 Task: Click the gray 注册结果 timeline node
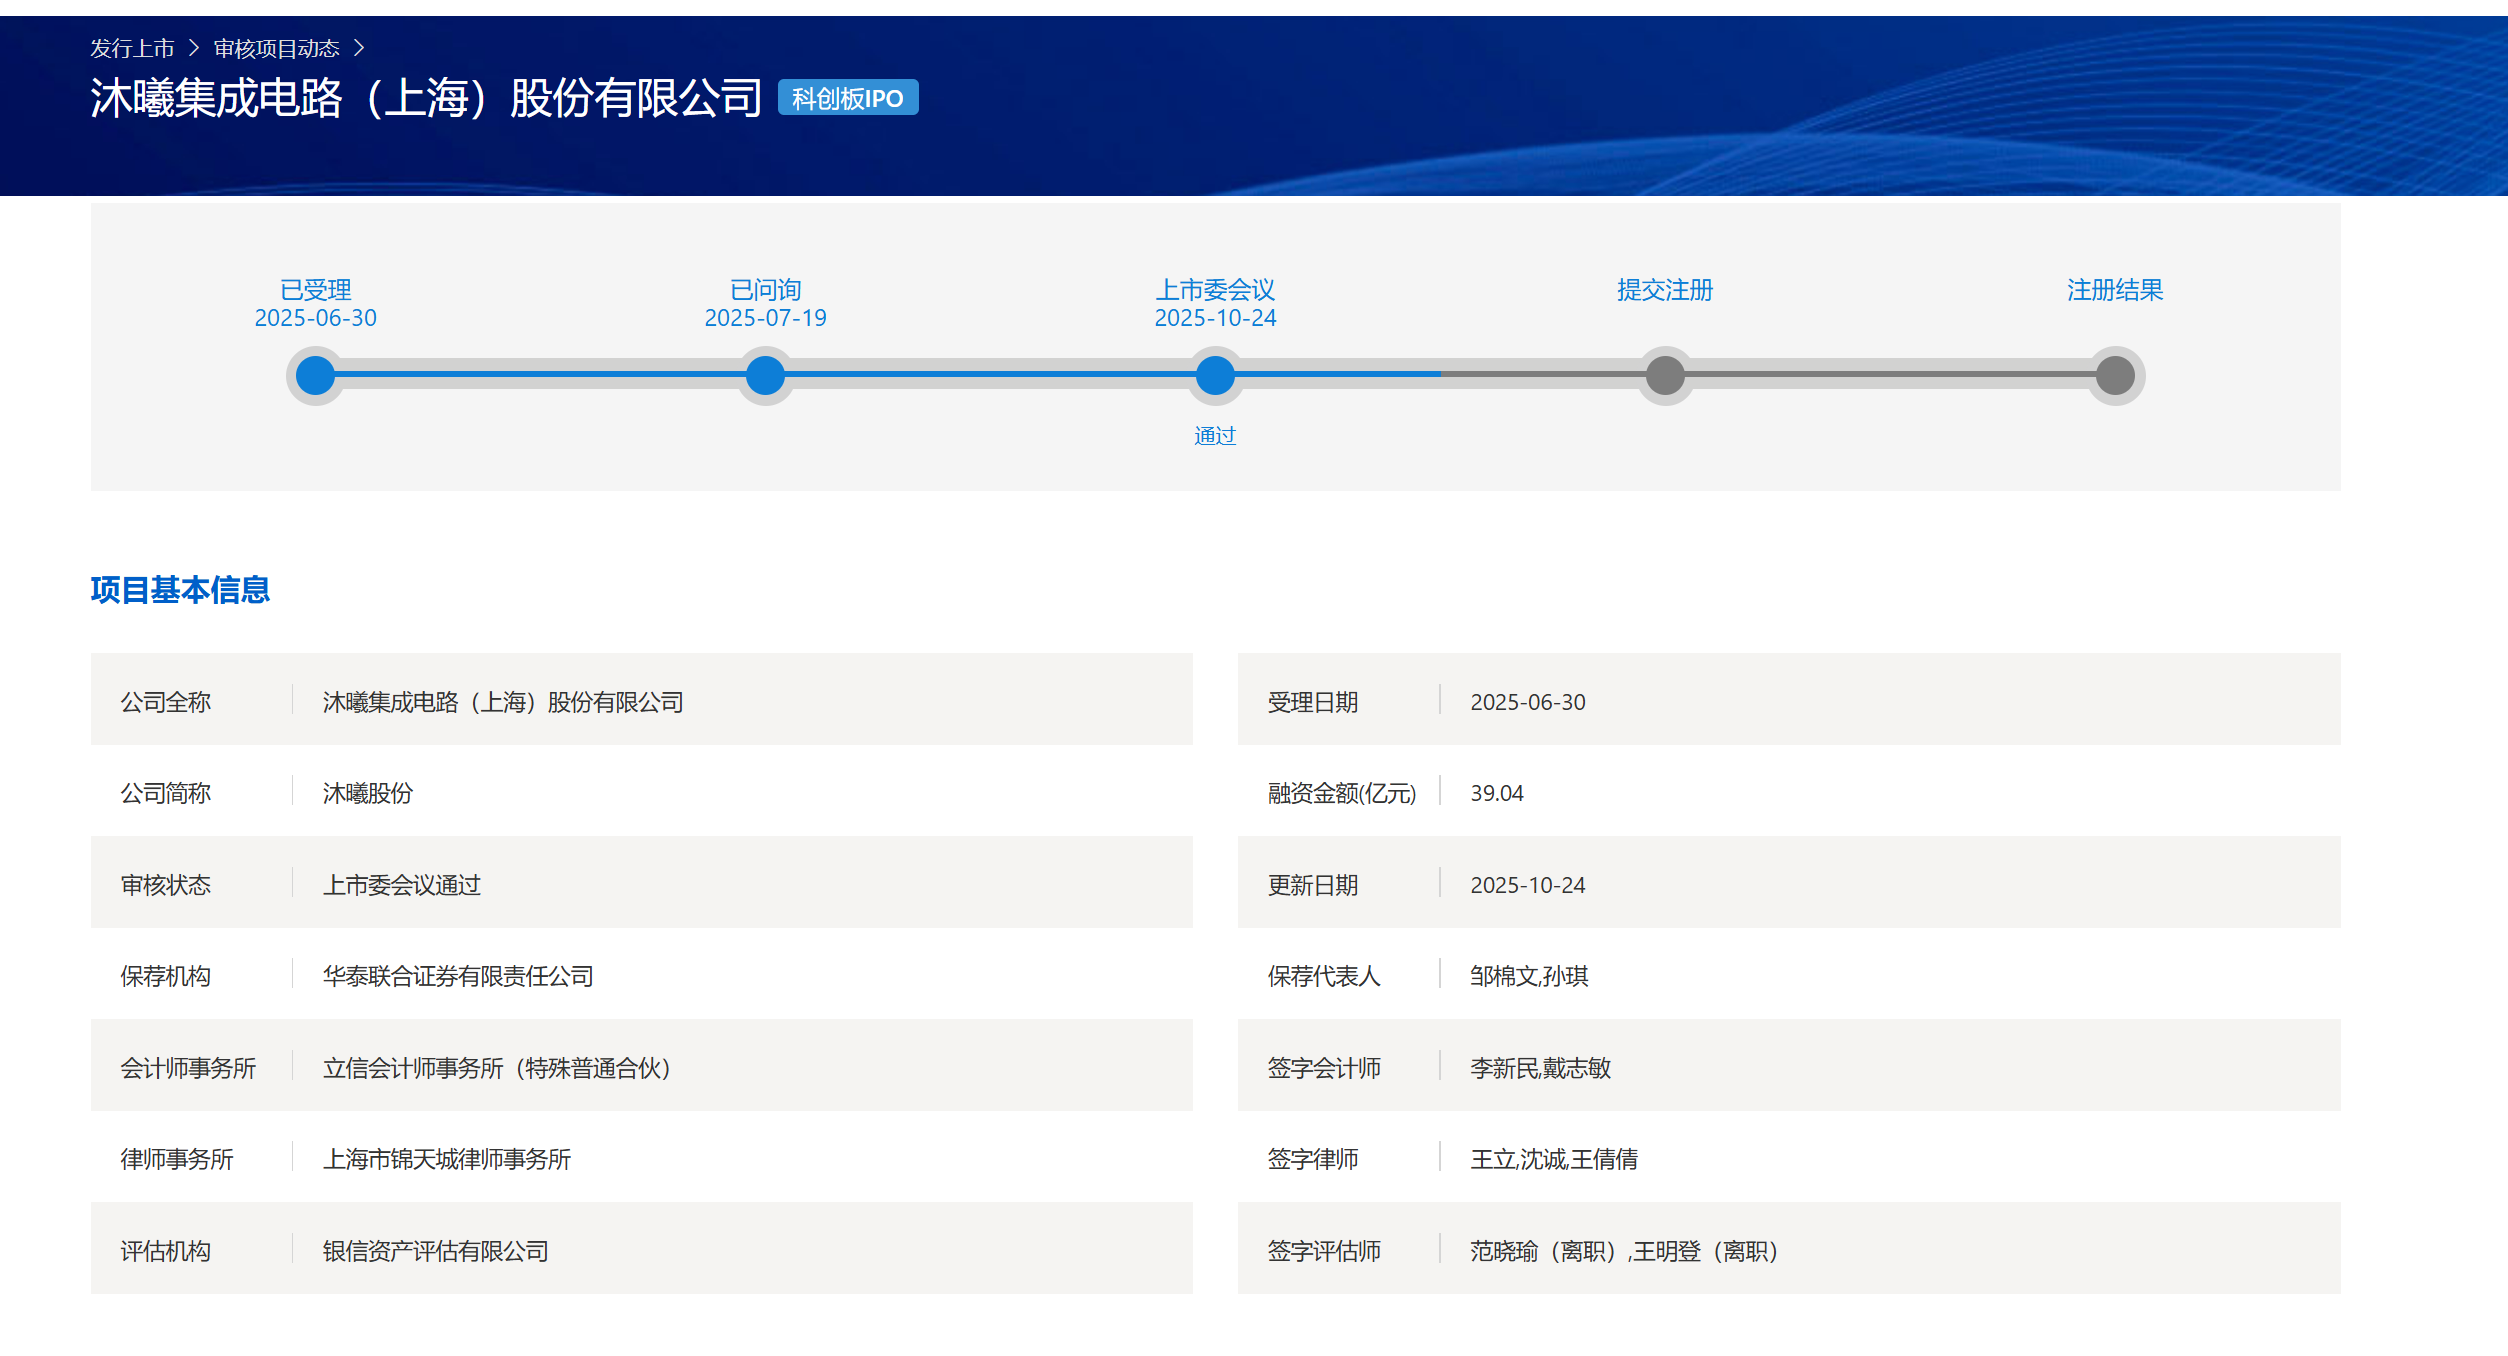tap(2115, 376)
